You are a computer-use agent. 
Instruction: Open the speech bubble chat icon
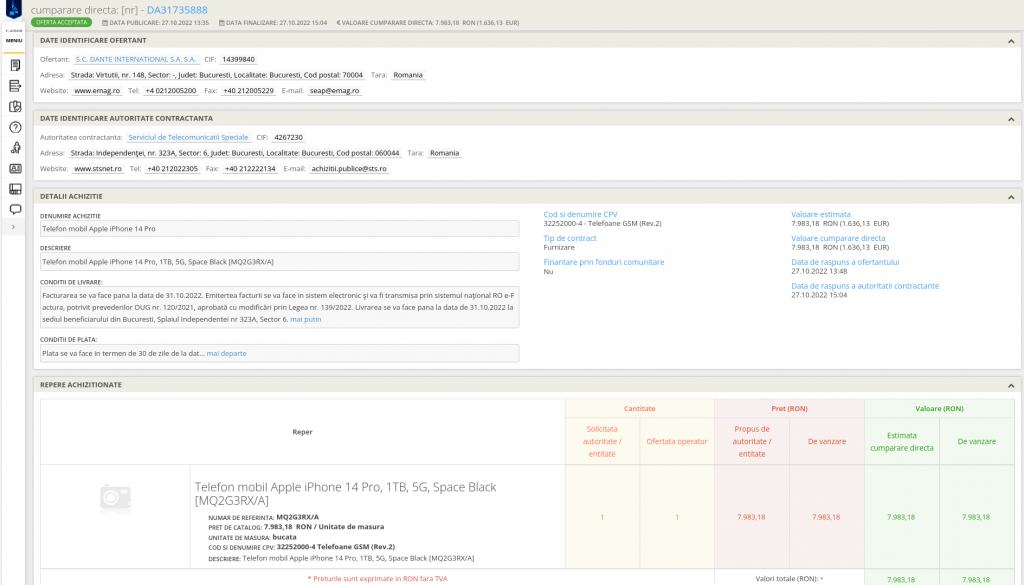[x=15, y=210]
